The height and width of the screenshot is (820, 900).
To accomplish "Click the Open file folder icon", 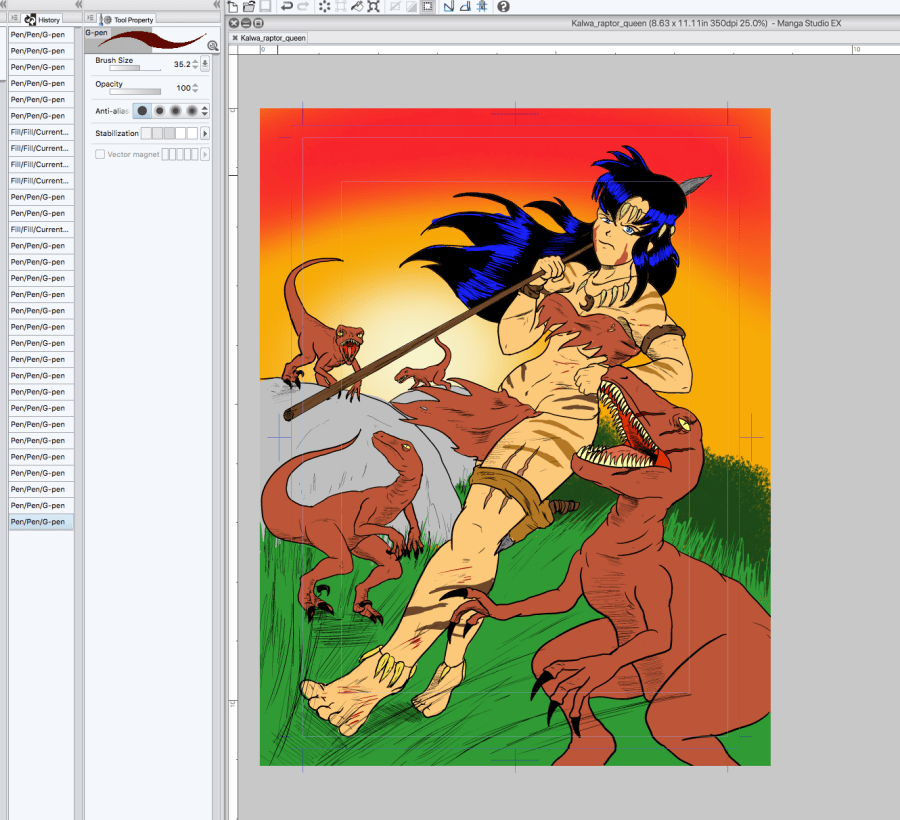I will pyautogui.click(x=249, y=6).
